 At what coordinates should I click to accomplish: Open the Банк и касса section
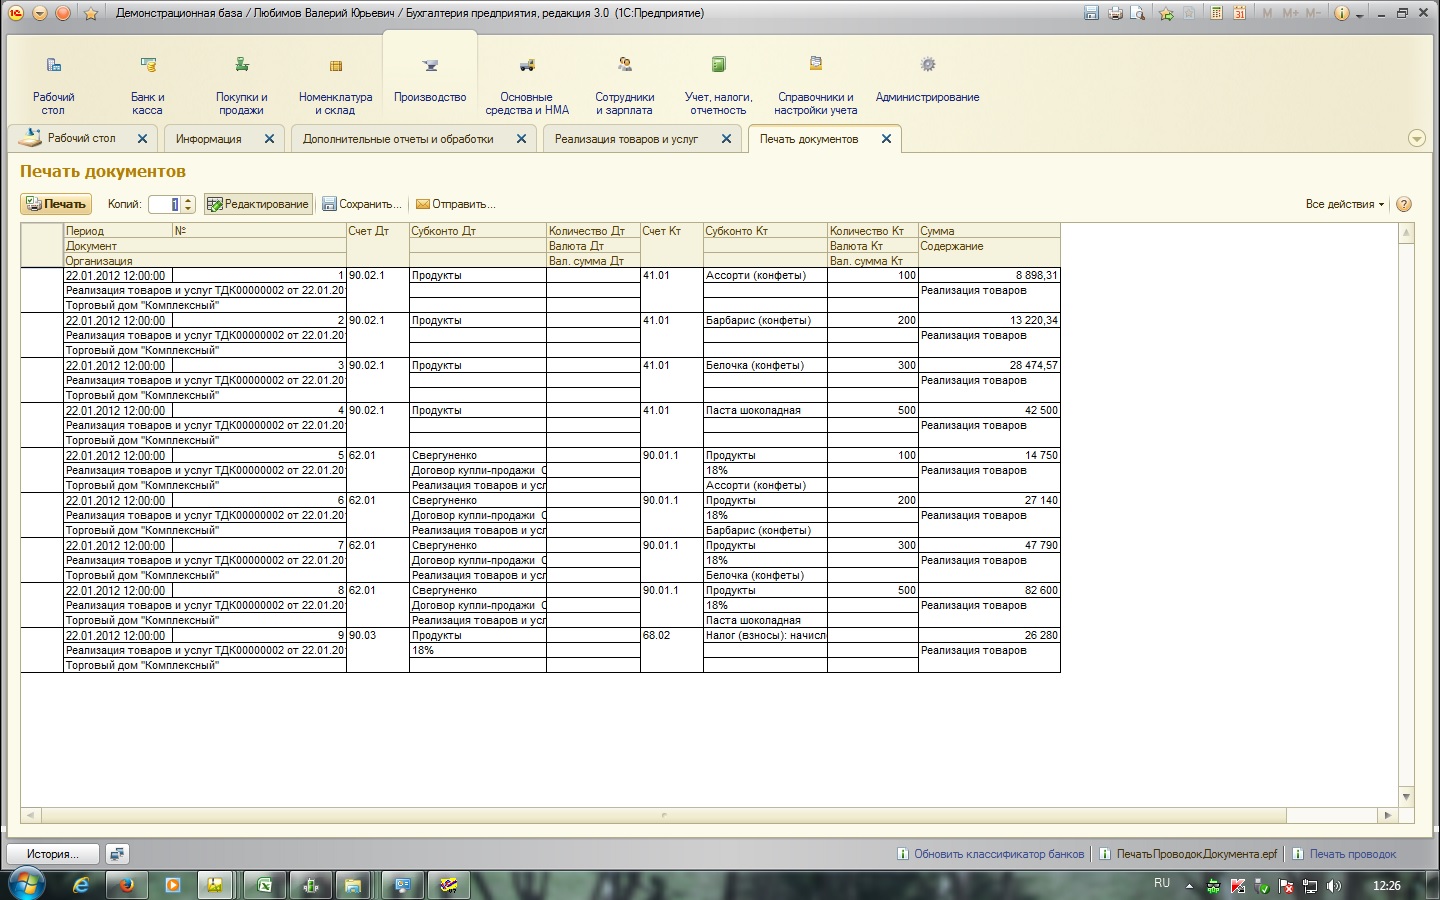click(147, 87)
